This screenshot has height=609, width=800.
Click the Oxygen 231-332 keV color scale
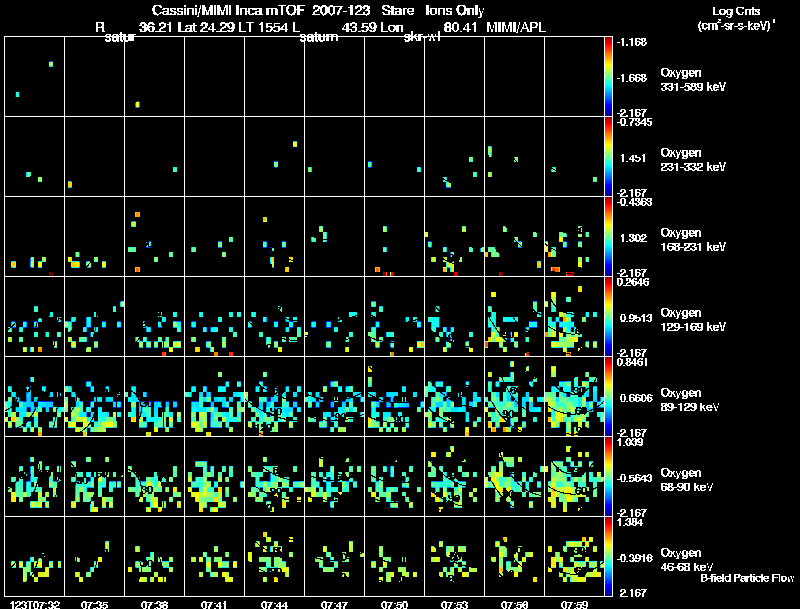tap(609, 156)
